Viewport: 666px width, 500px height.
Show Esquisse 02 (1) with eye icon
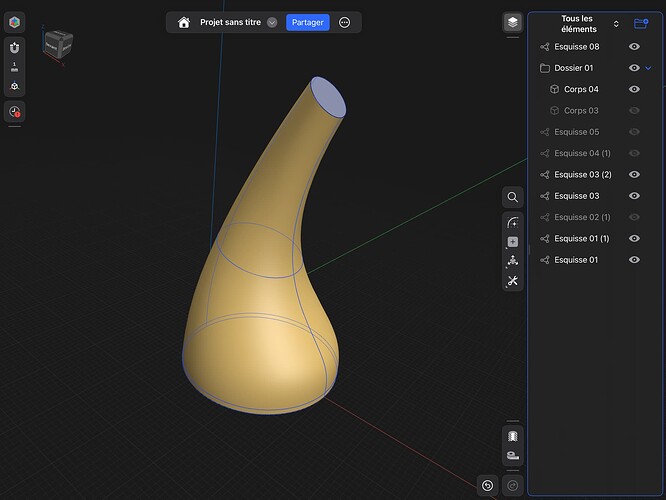point(634,217)
